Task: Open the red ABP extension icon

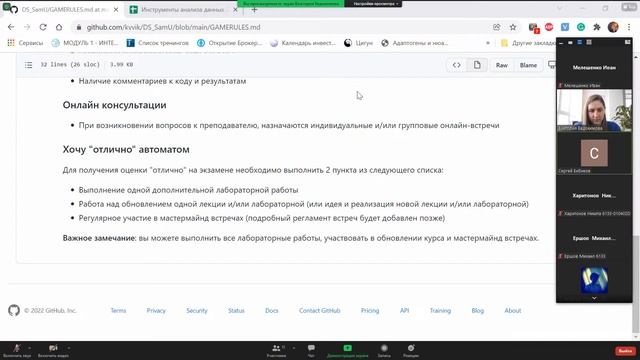Action: pos(549,27)
